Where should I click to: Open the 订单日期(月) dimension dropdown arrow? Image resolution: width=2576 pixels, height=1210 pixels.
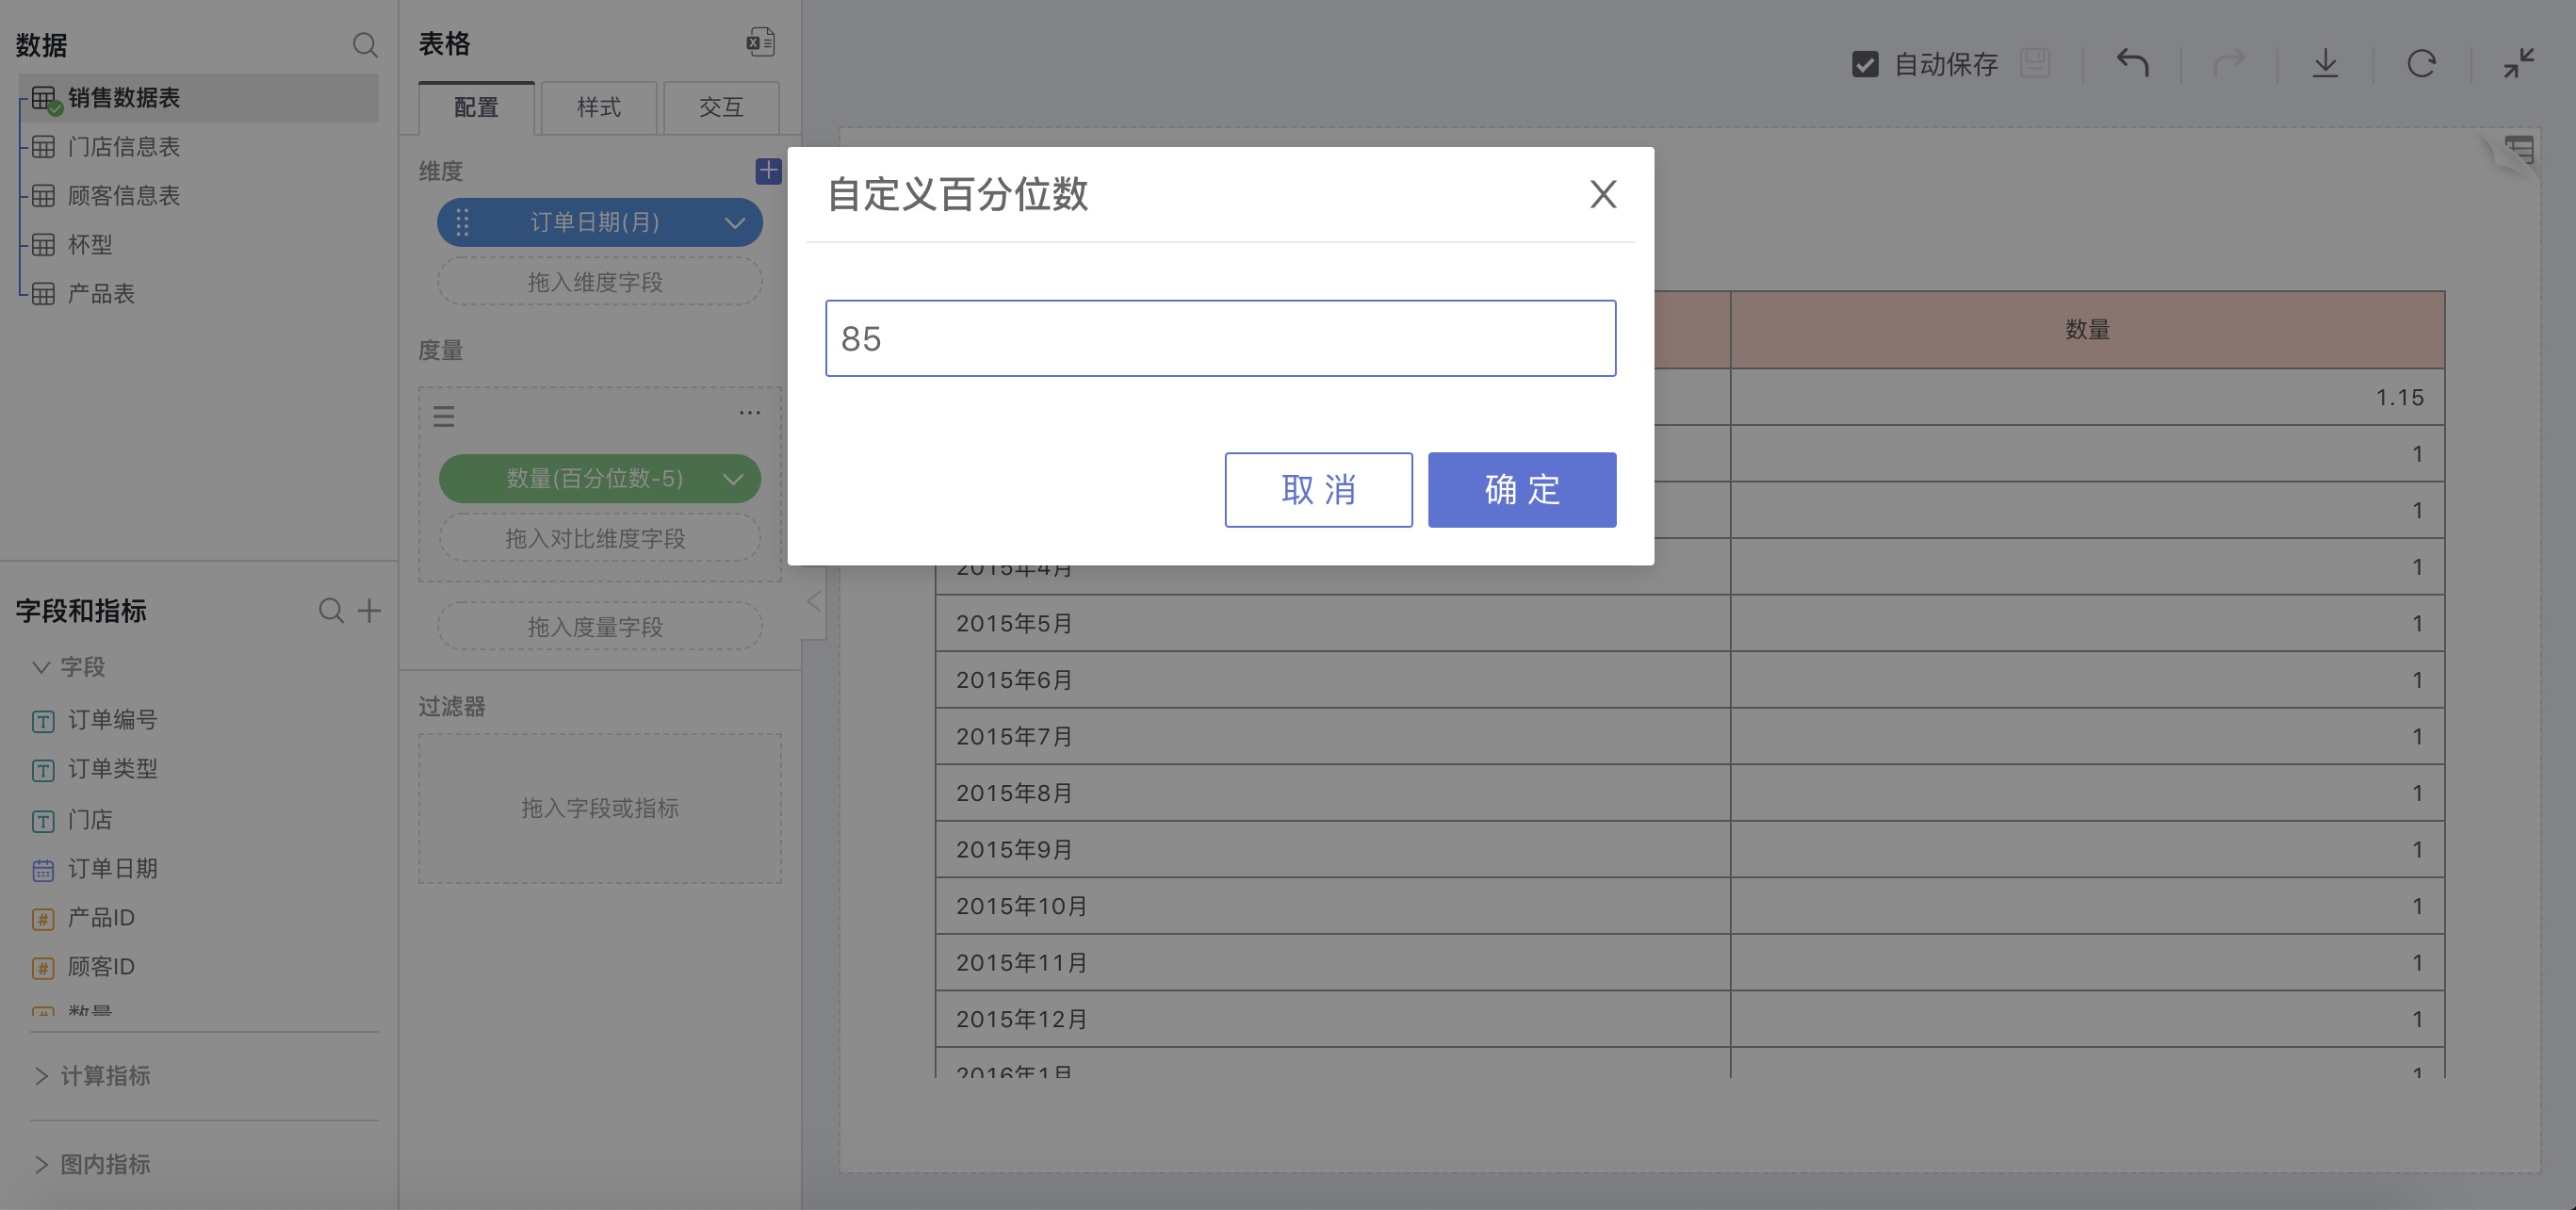735,222
